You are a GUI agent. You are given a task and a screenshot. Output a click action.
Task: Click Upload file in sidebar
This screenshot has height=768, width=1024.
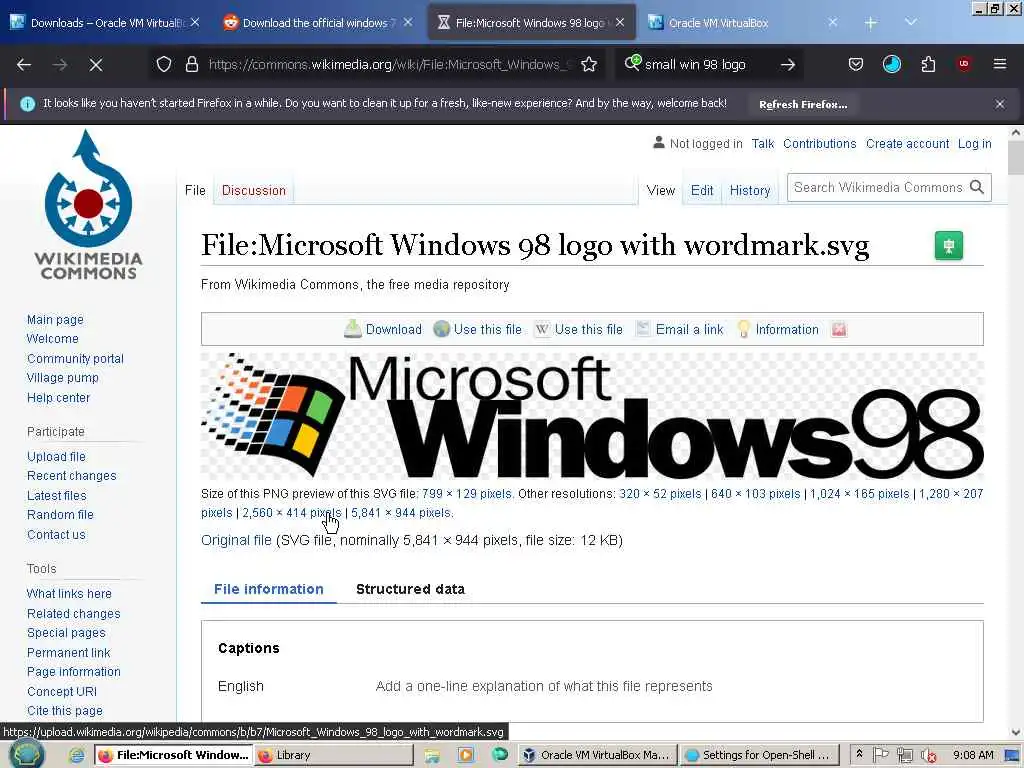click(56, 456)
